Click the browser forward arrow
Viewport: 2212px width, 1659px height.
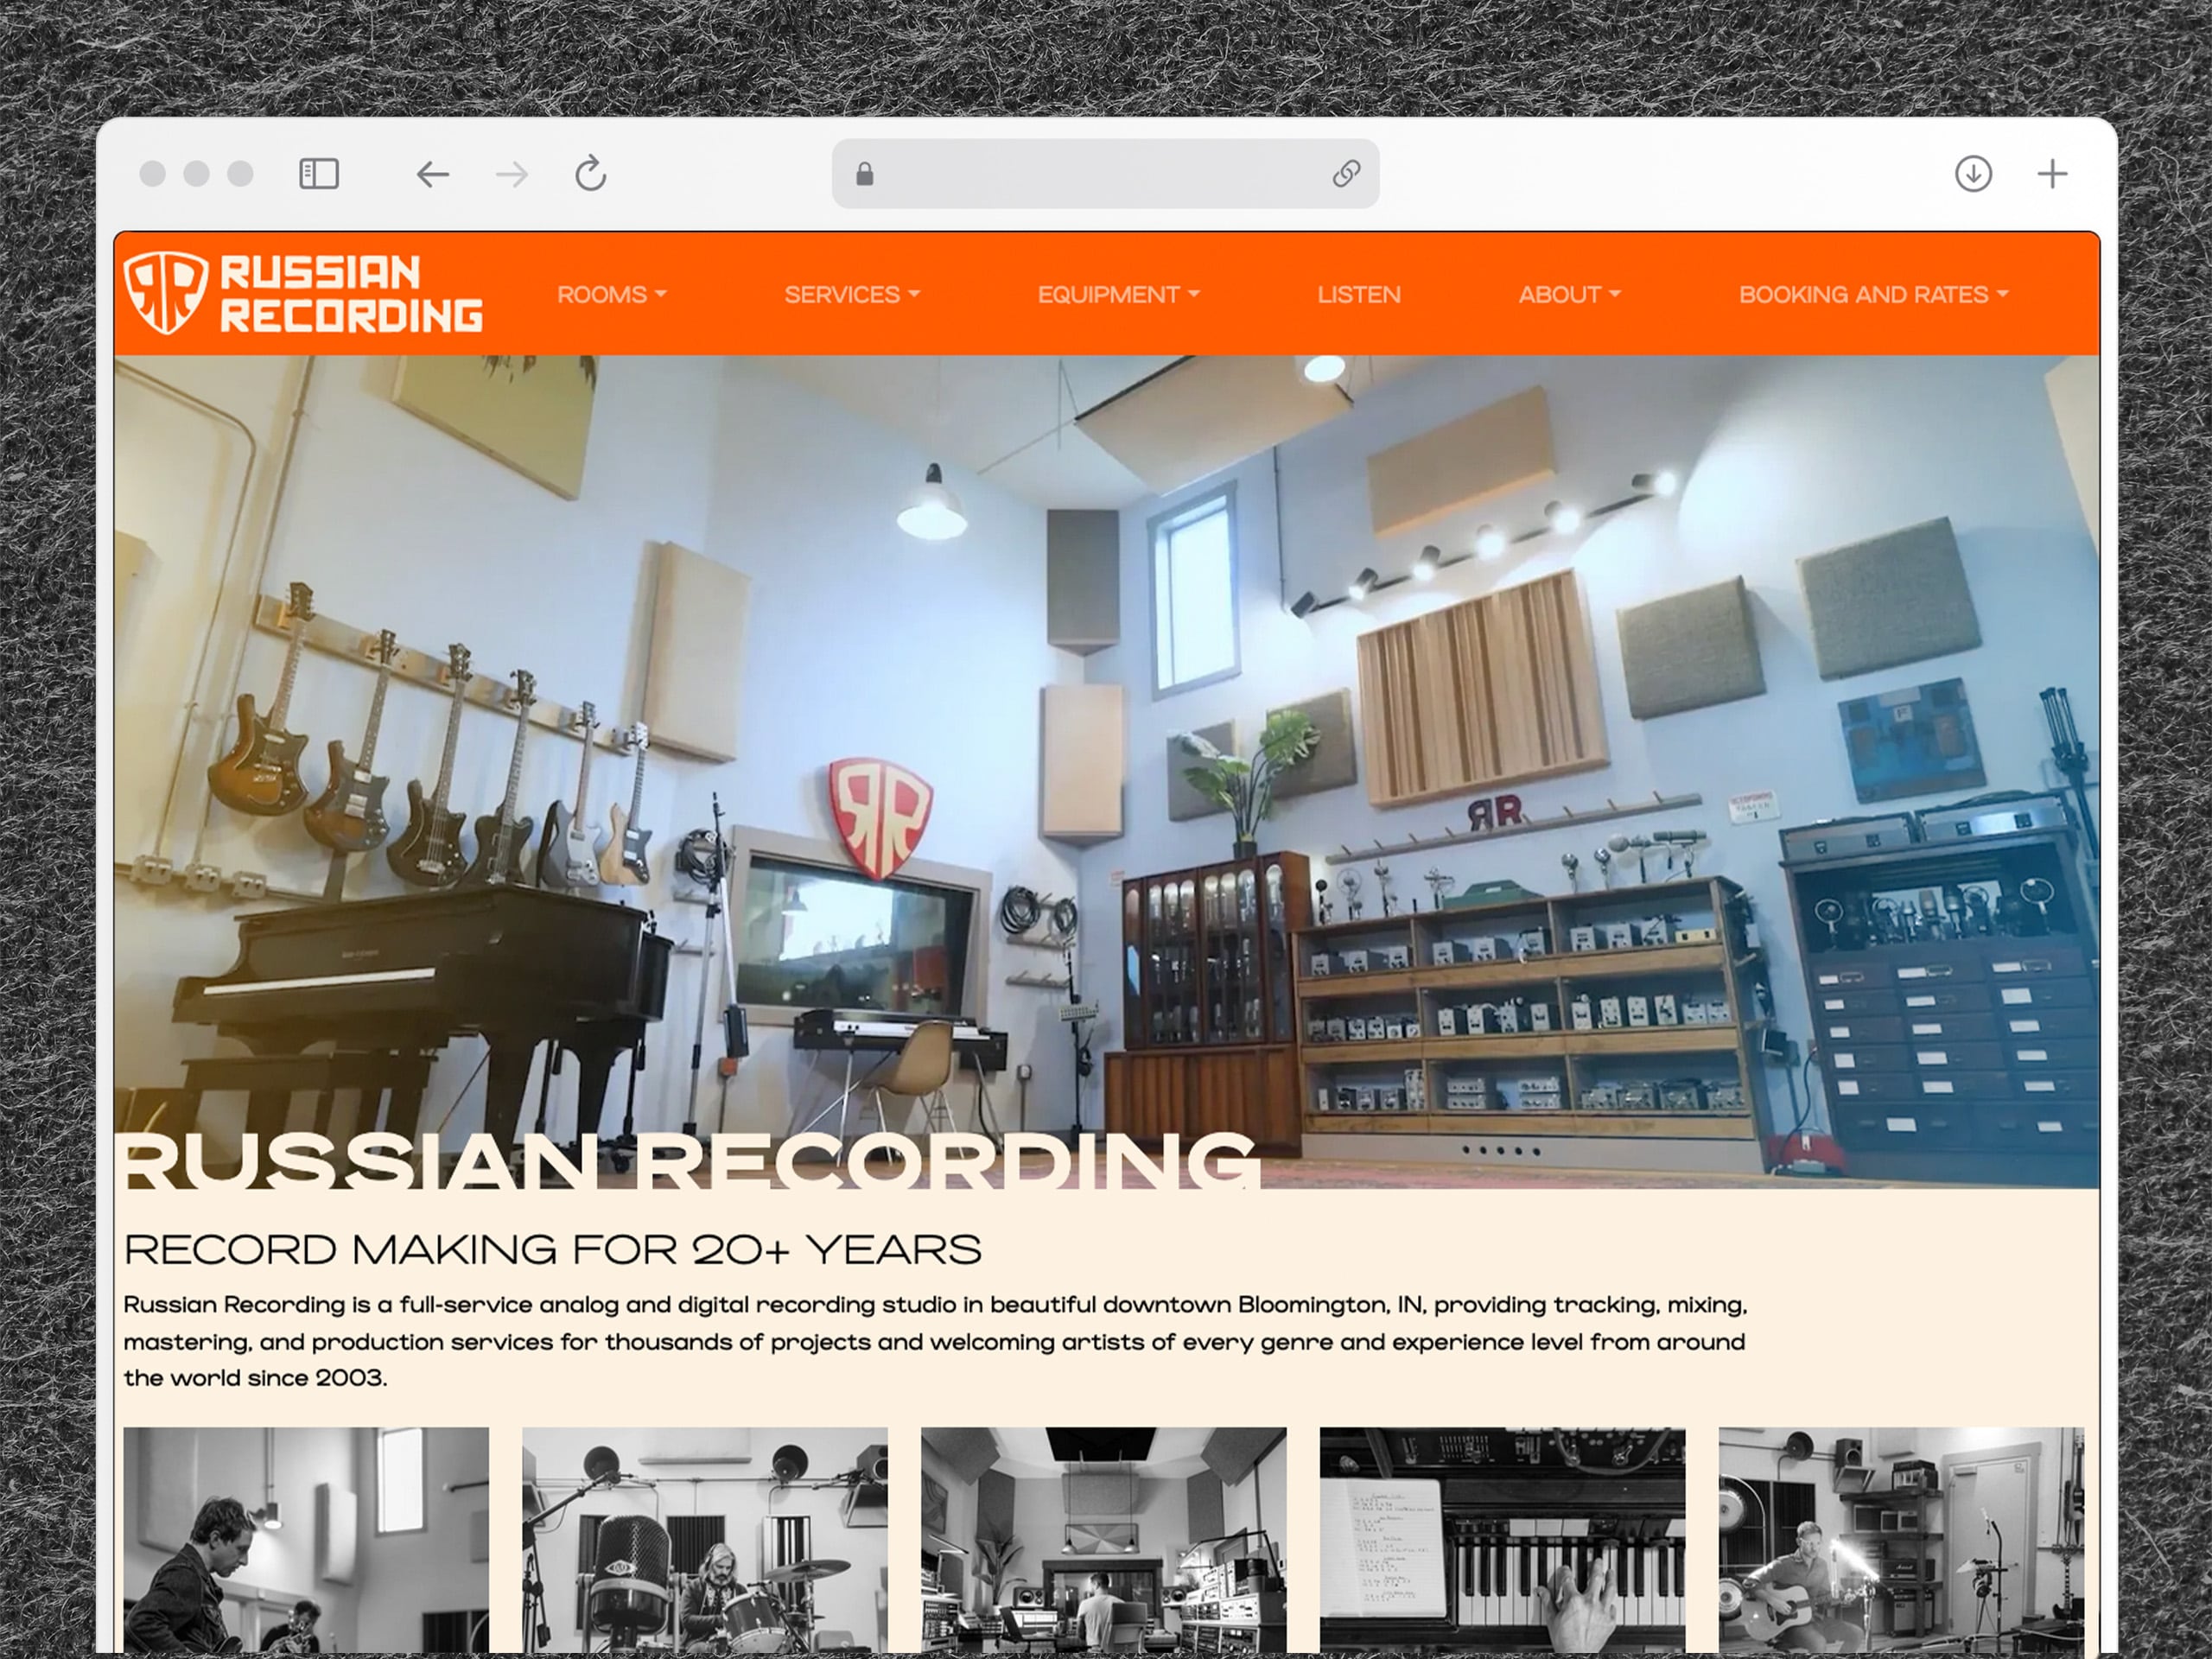pyautogui.click(x=512, y=174)
